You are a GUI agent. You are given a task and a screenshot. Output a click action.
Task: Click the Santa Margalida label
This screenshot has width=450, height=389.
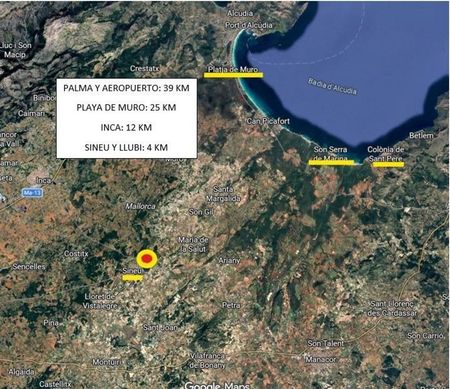click(x=223, y=194)
